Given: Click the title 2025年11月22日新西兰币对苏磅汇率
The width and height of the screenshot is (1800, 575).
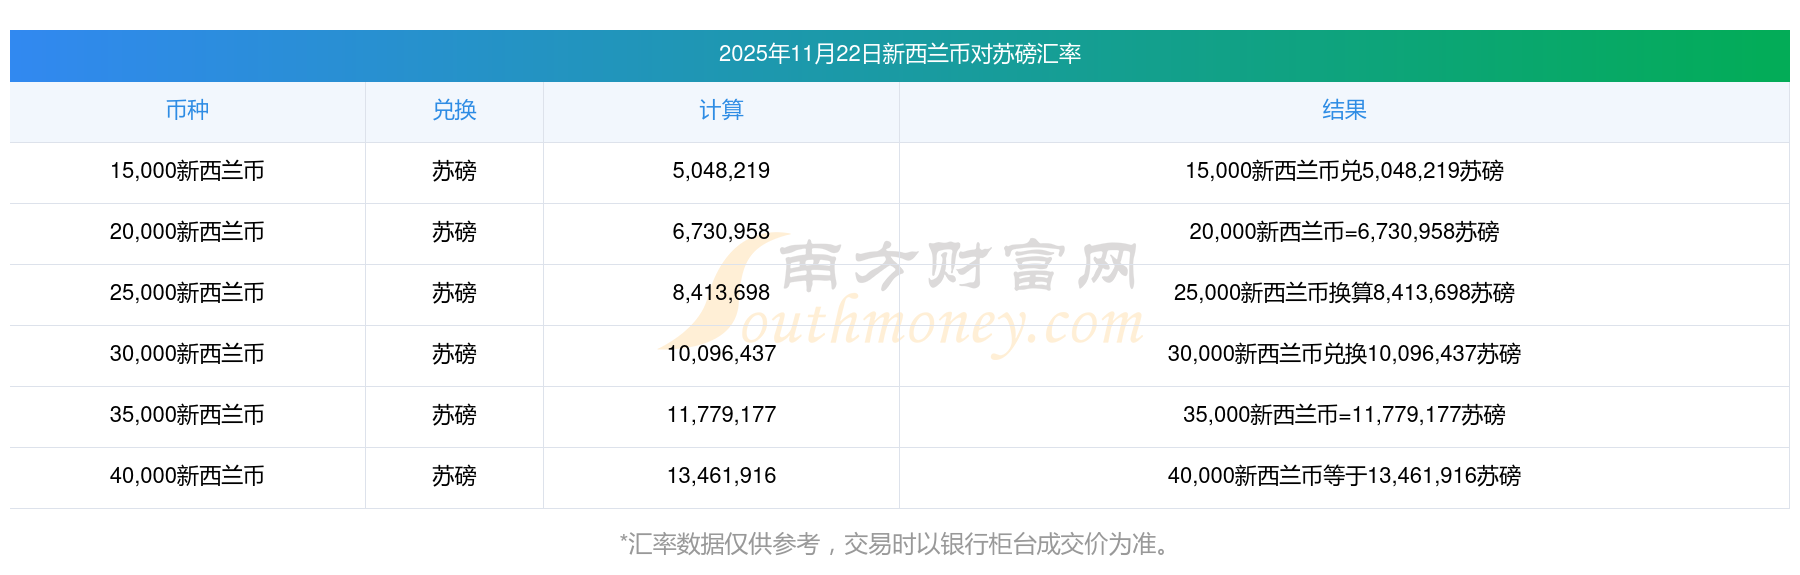Looking at the screenshot, I should pos(900,54).
